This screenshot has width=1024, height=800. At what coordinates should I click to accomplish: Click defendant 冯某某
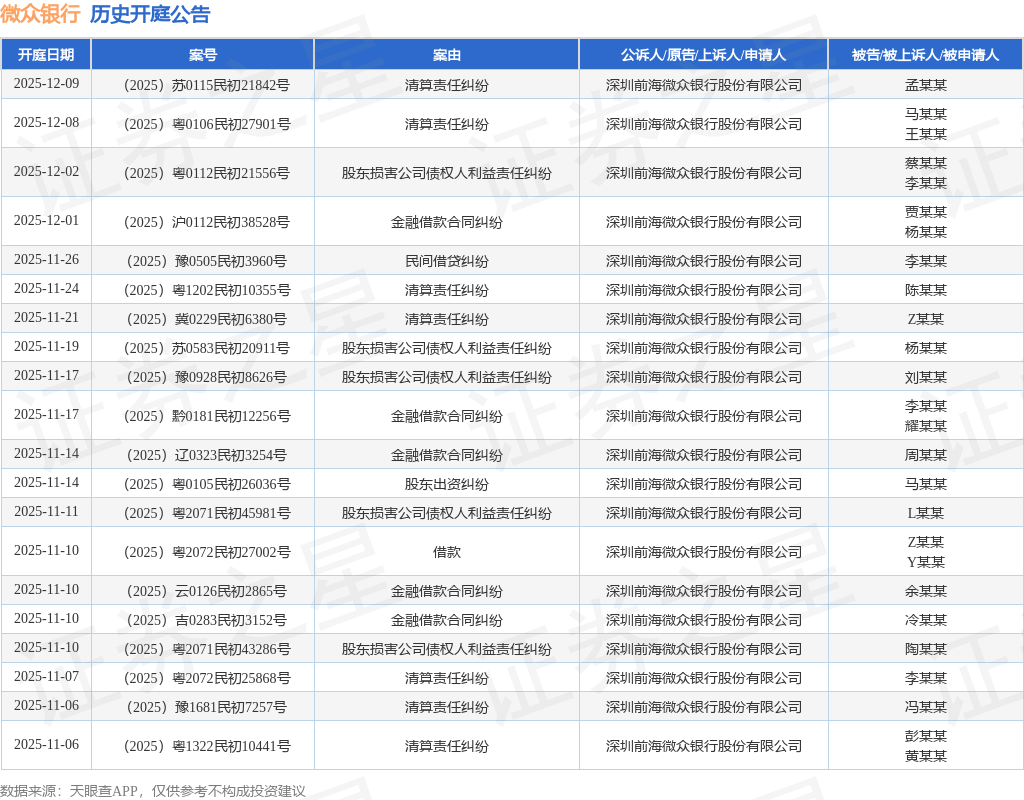(x=926, y=707)
